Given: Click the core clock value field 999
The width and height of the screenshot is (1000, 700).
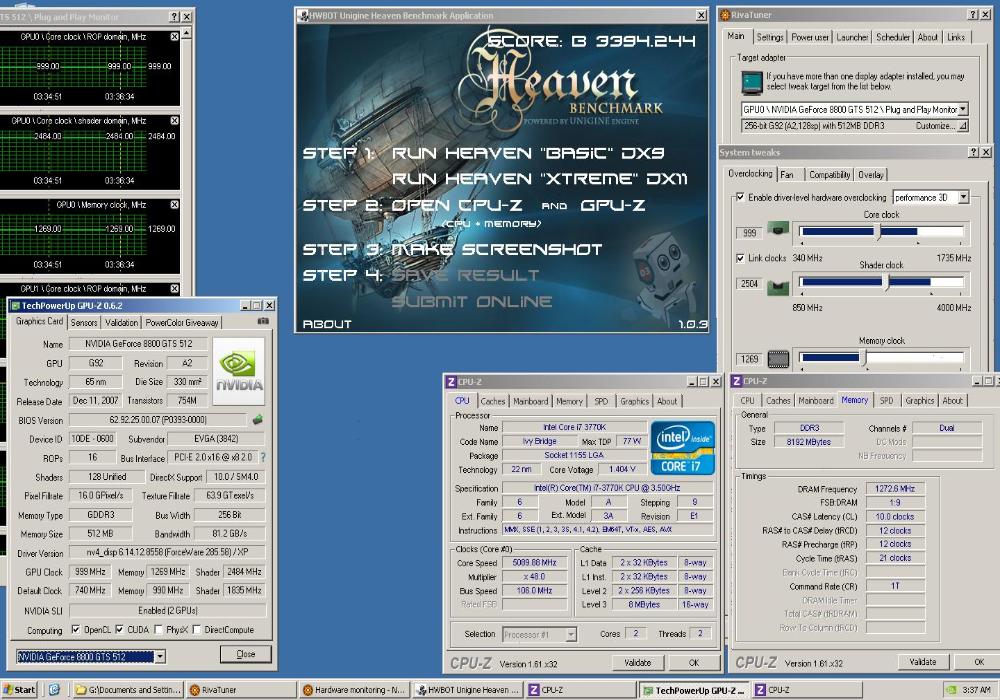Looking at the screenshot, I should point(749,233).
